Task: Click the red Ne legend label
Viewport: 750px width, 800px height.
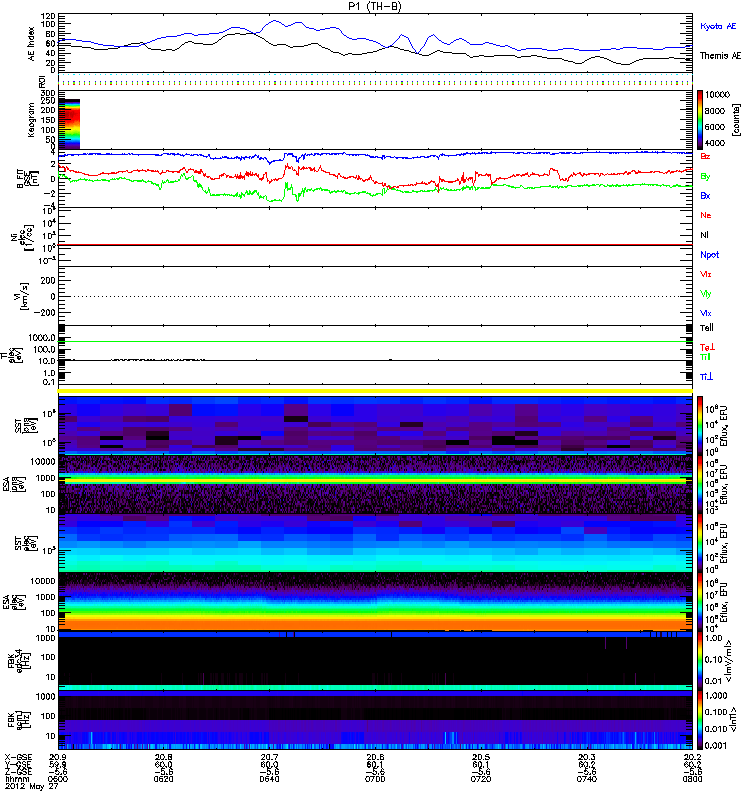Action: (x=706, y=215)
